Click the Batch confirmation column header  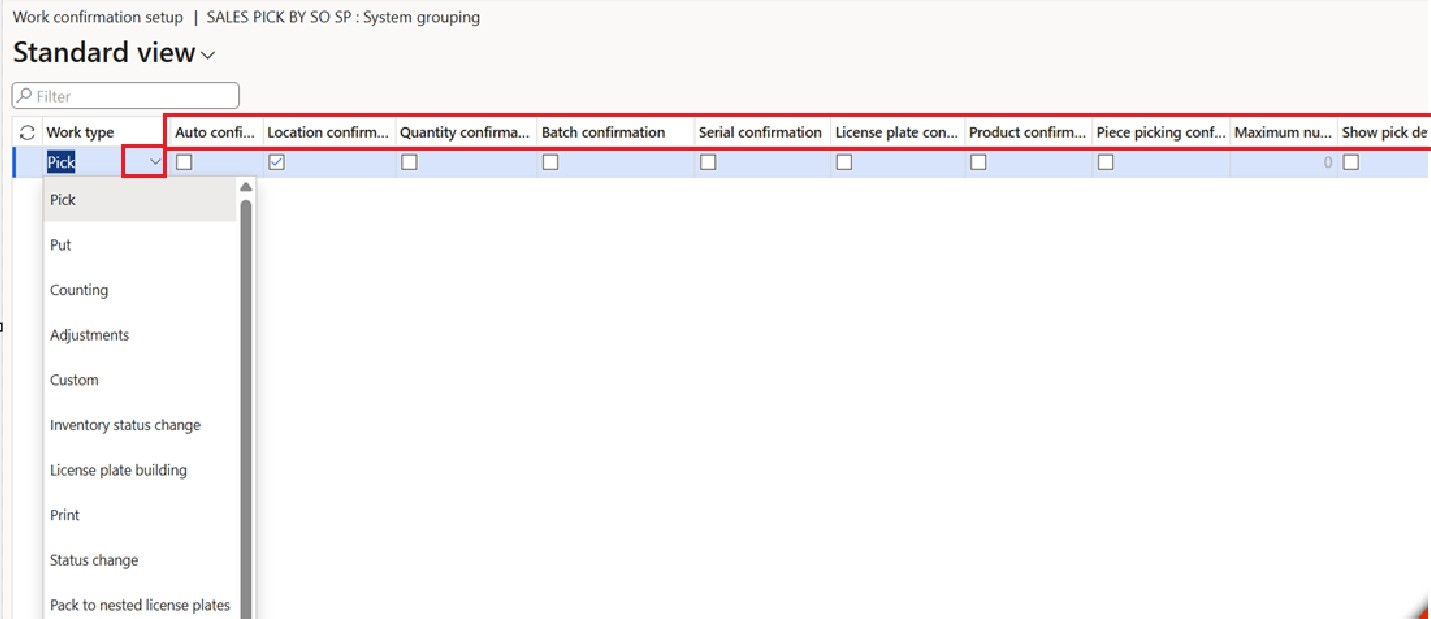tap(603, 132)
